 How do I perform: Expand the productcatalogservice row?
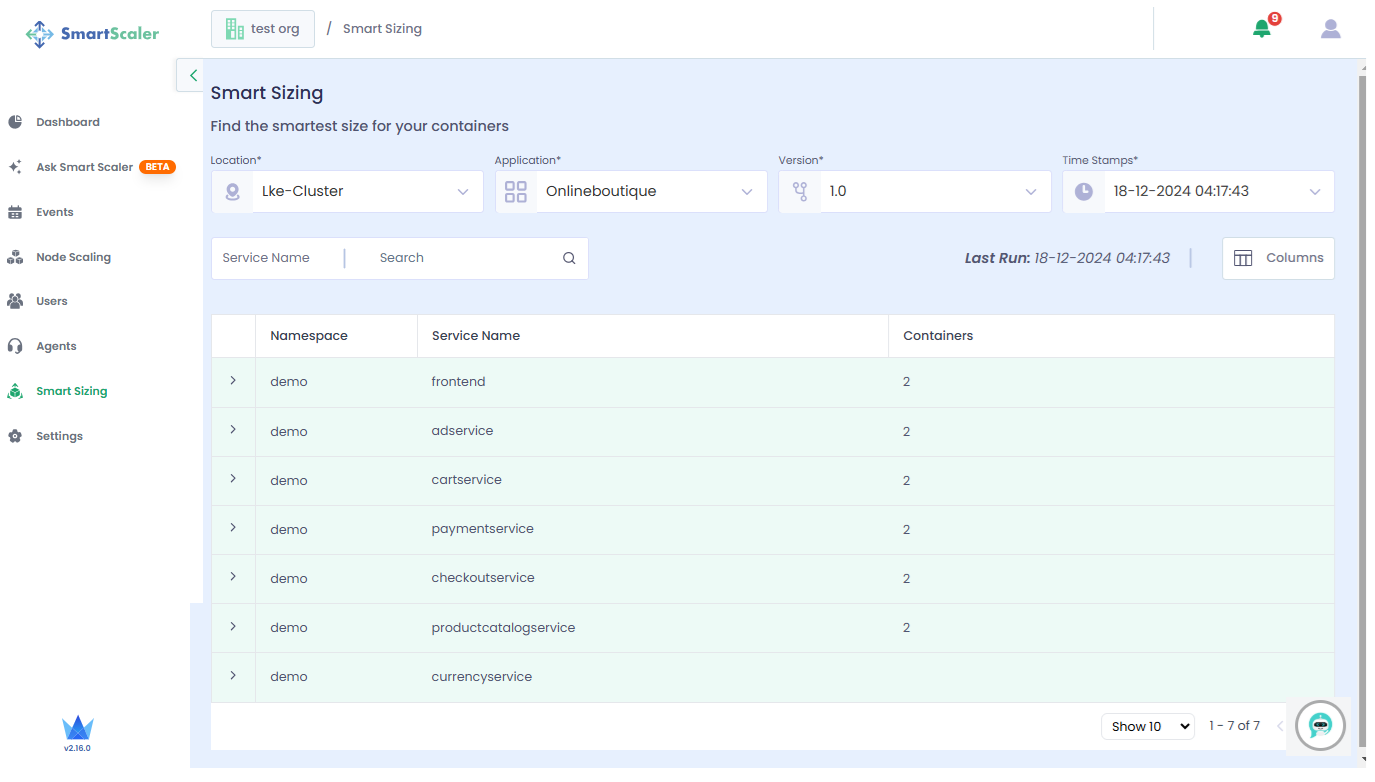coord(233,627)
